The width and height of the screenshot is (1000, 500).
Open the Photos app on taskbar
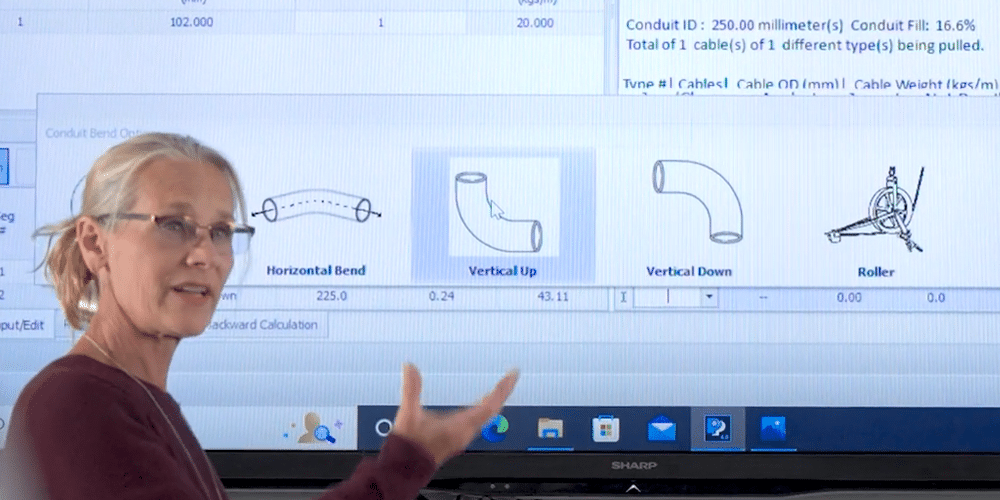(x=773, y=428)
